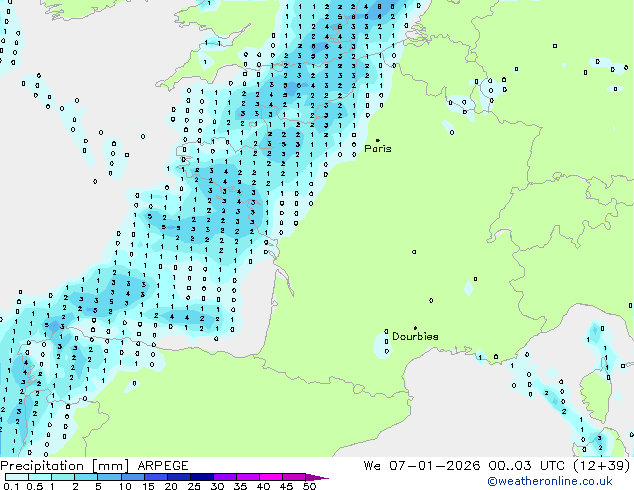634x490 pixels.
Task: Select the 20 mm legend color swatch
Action: [x=178, y=477]
